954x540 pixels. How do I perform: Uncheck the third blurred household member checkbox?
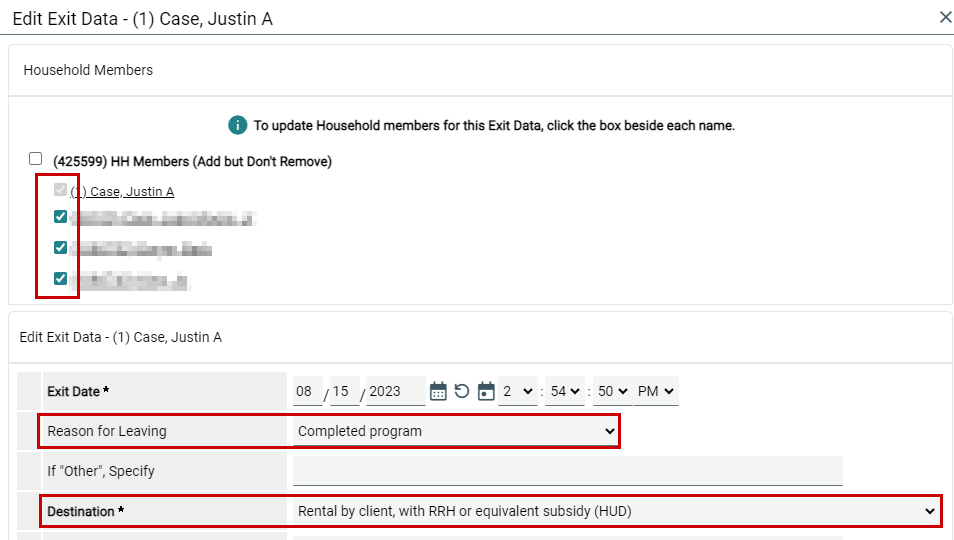click(x=60, y=279)
